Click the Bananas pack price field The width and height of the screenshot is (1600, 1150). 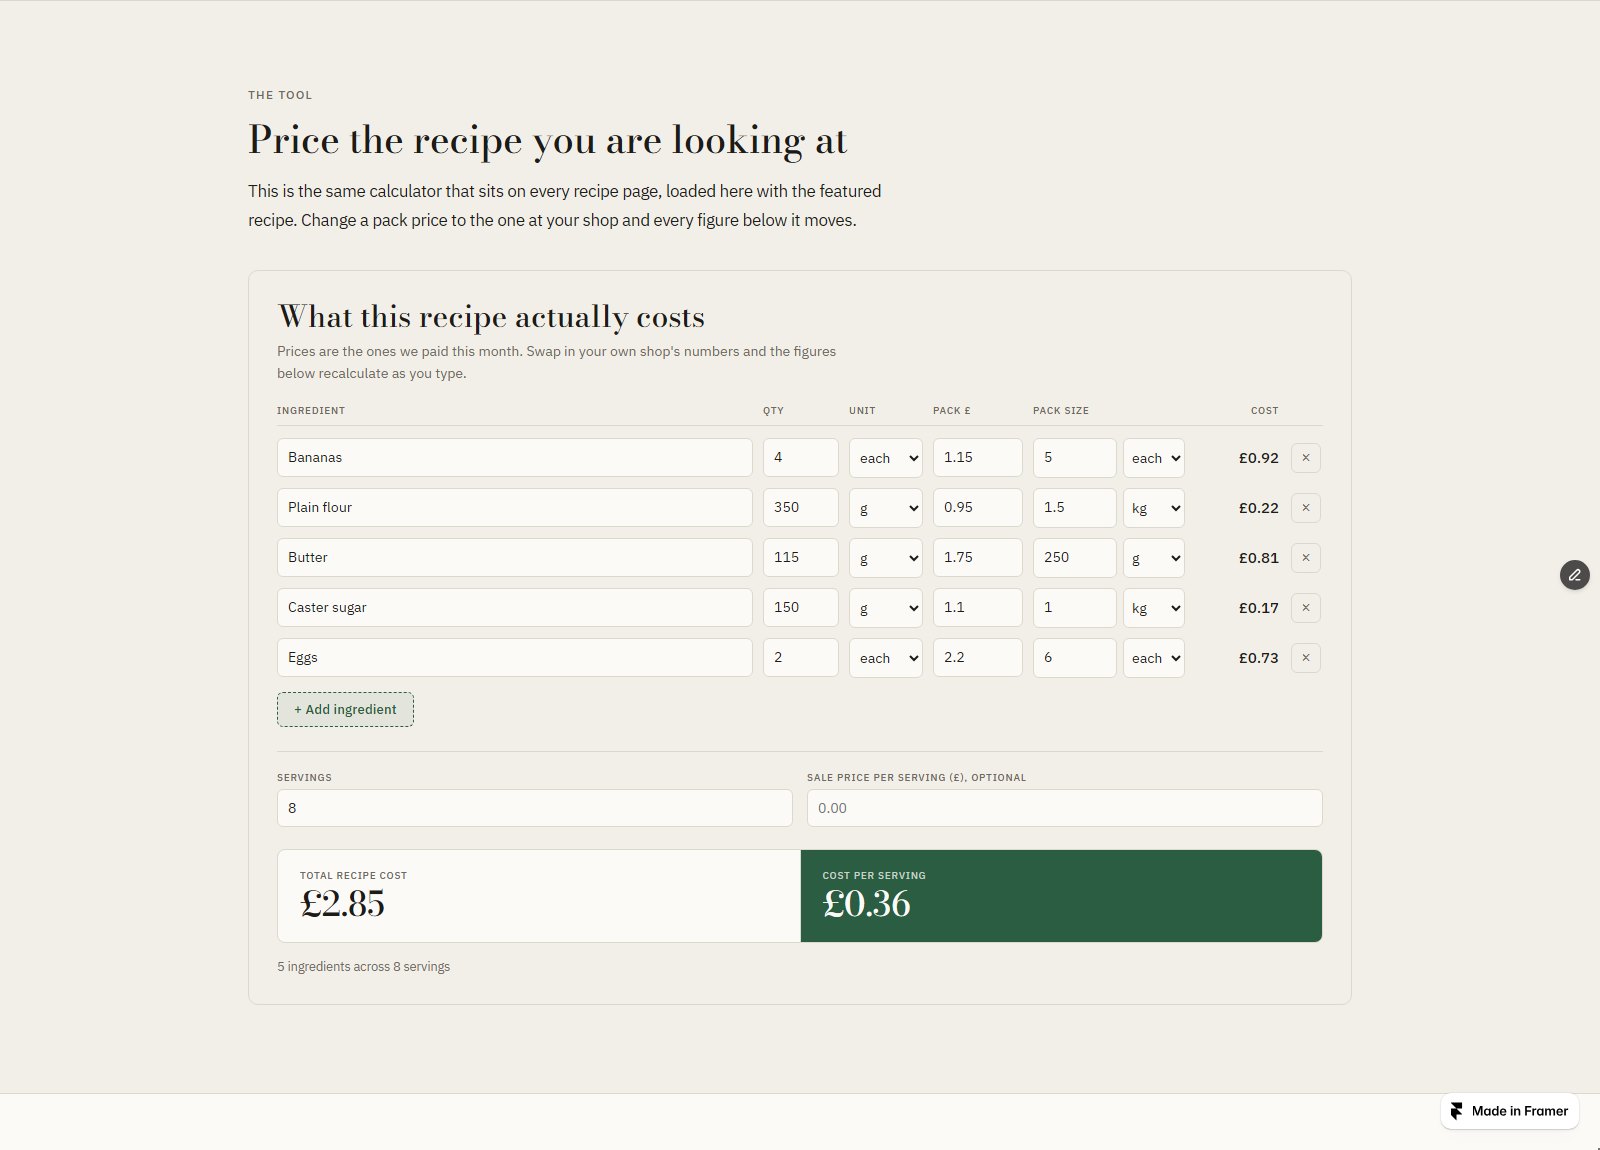[x=978, y=458]
